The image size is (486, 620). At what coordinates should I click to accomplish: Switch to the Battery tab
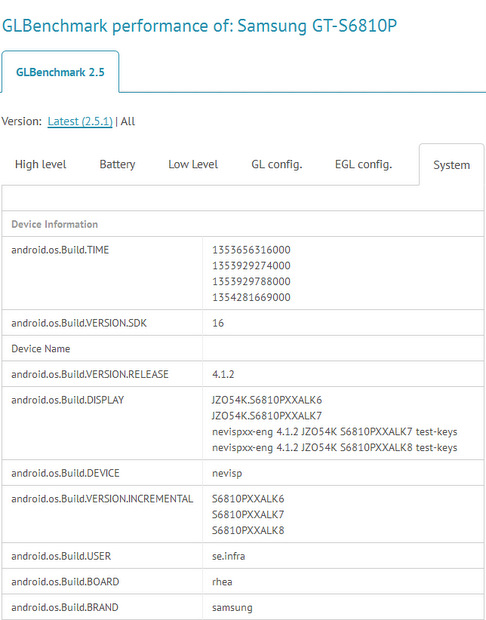click(117, 164)
